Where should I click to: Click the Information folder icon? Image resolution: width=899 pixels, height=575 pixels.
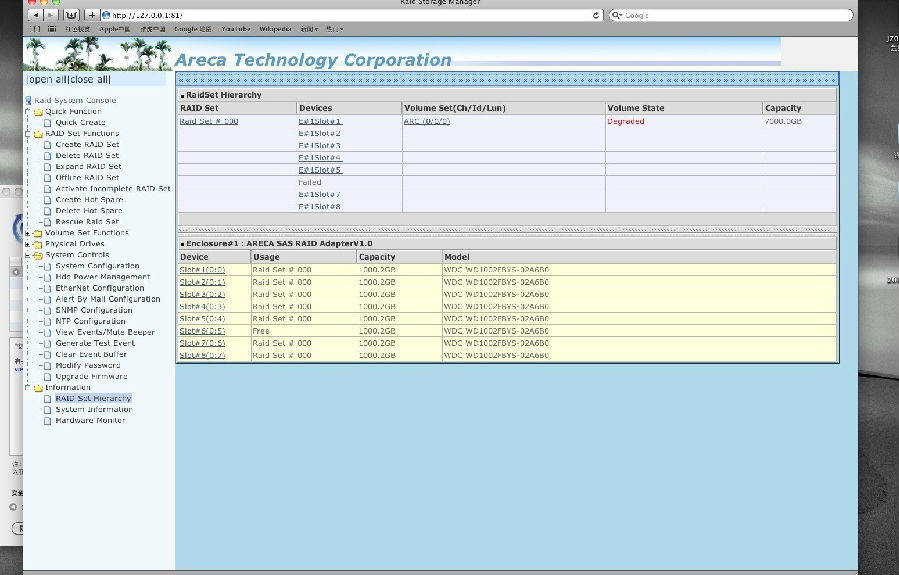tap(38, 388)
